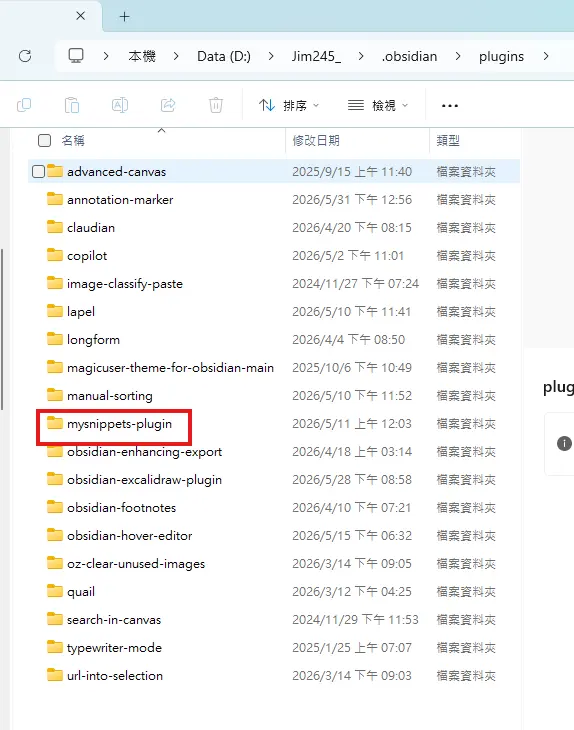574x730 pixels.
Task: Select the magicuser-theme-for-obsidian-main folder name
Action: [x=170, y=368]
